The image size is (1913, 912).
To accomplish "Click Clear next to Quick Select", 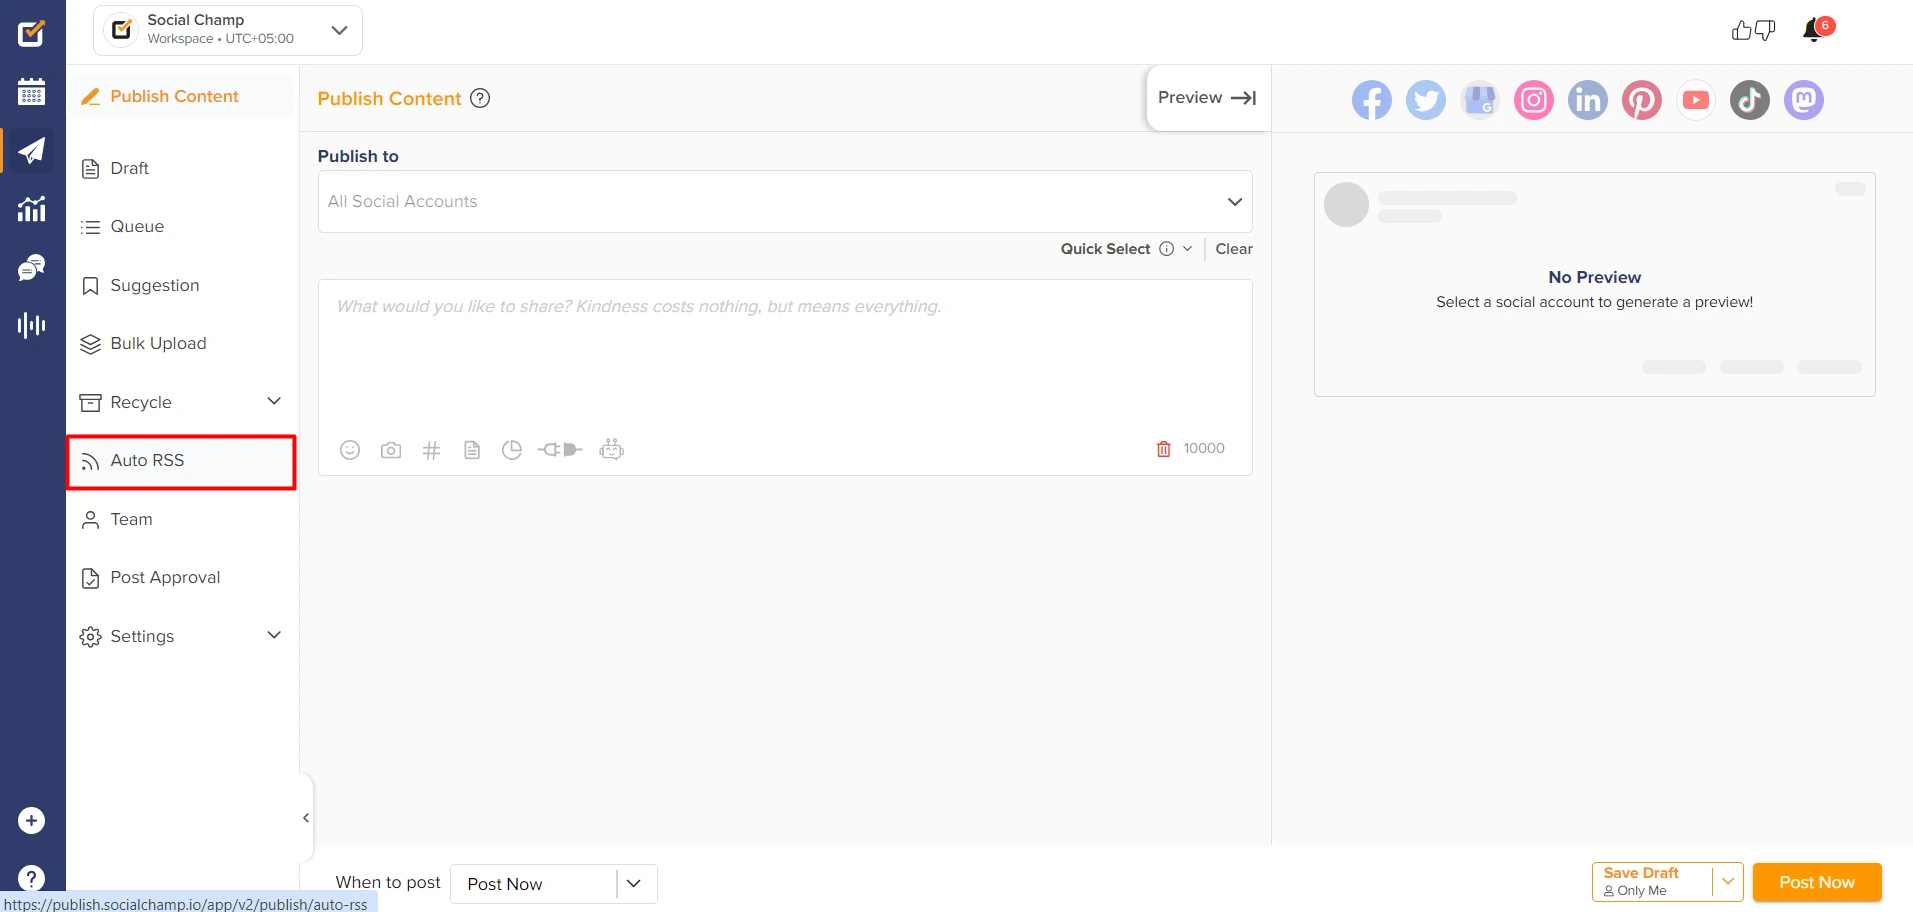I will pyautogui.click(x=1233, y=249).
